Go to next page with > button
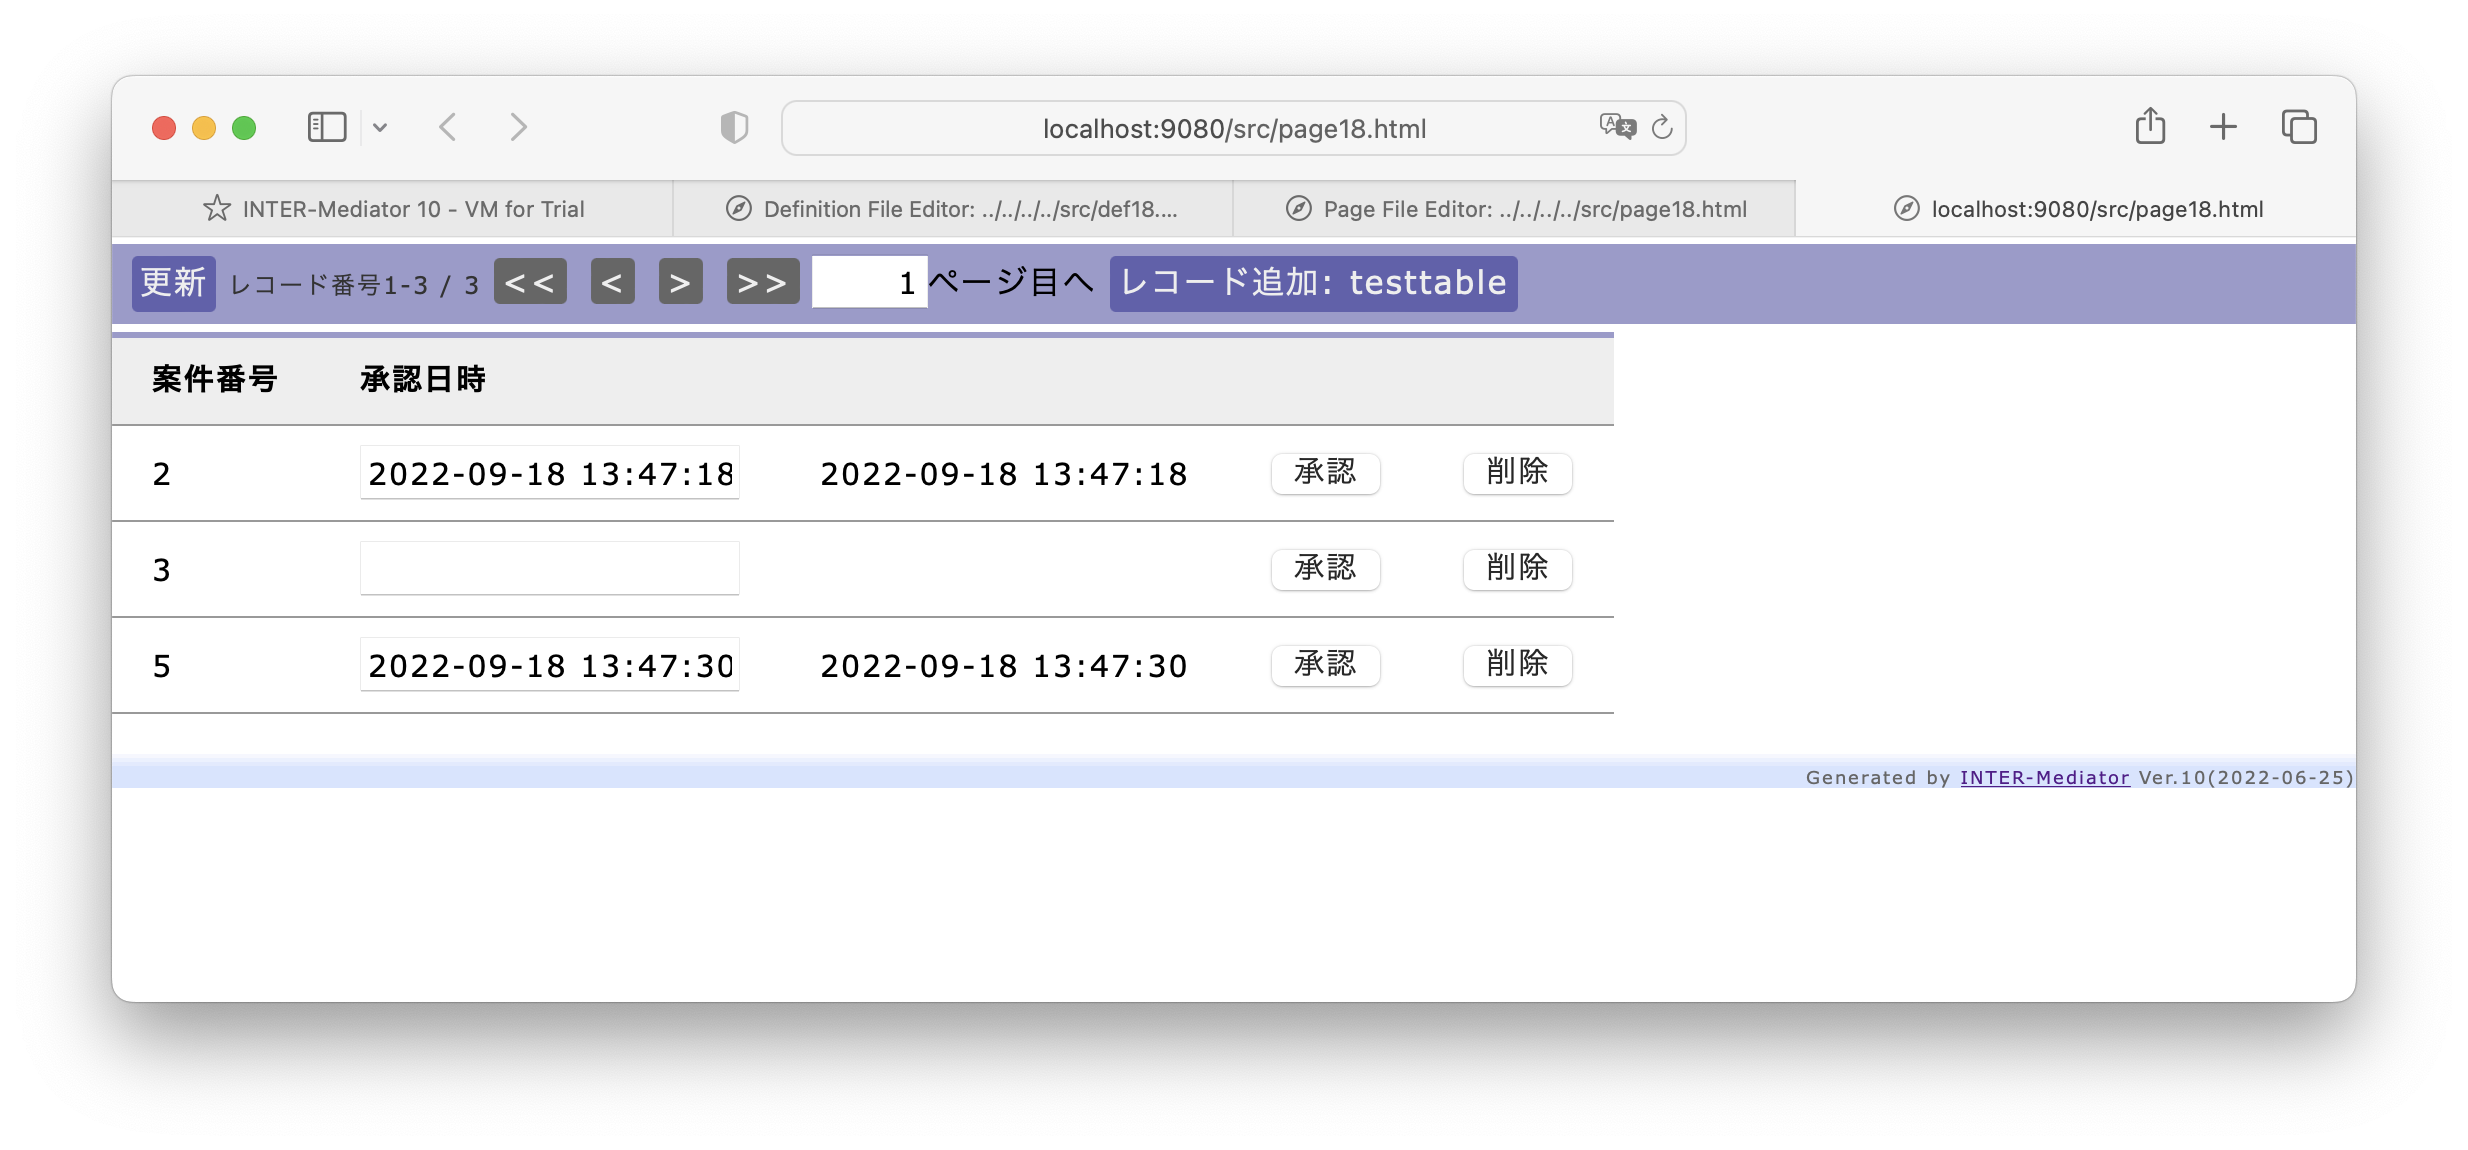This screenshot has width=2468, height=1150. pos(680,282)
